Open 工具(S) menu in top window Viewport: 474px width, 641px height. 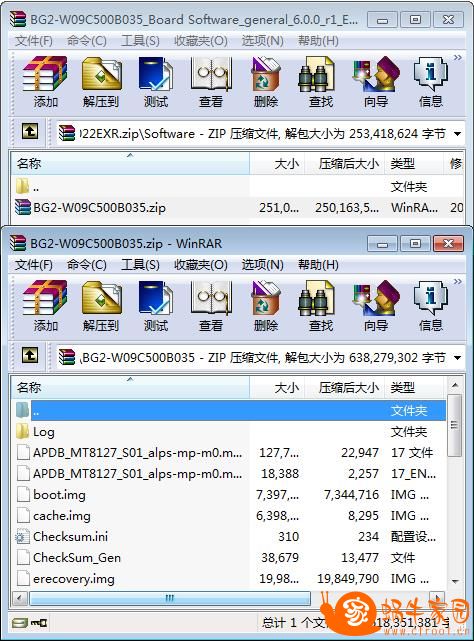(140, 41)
